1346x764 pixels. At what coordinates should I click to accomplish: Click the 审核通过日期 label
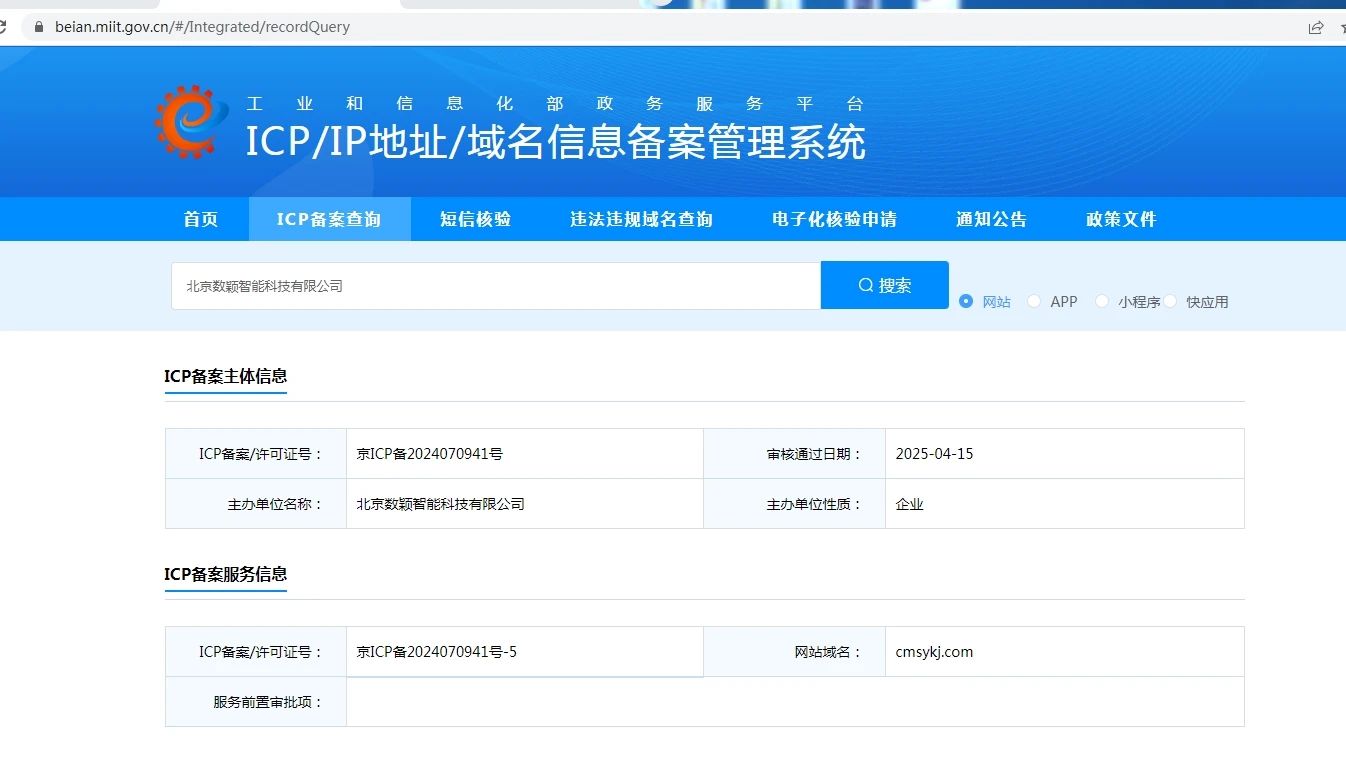tap(814, 454)
